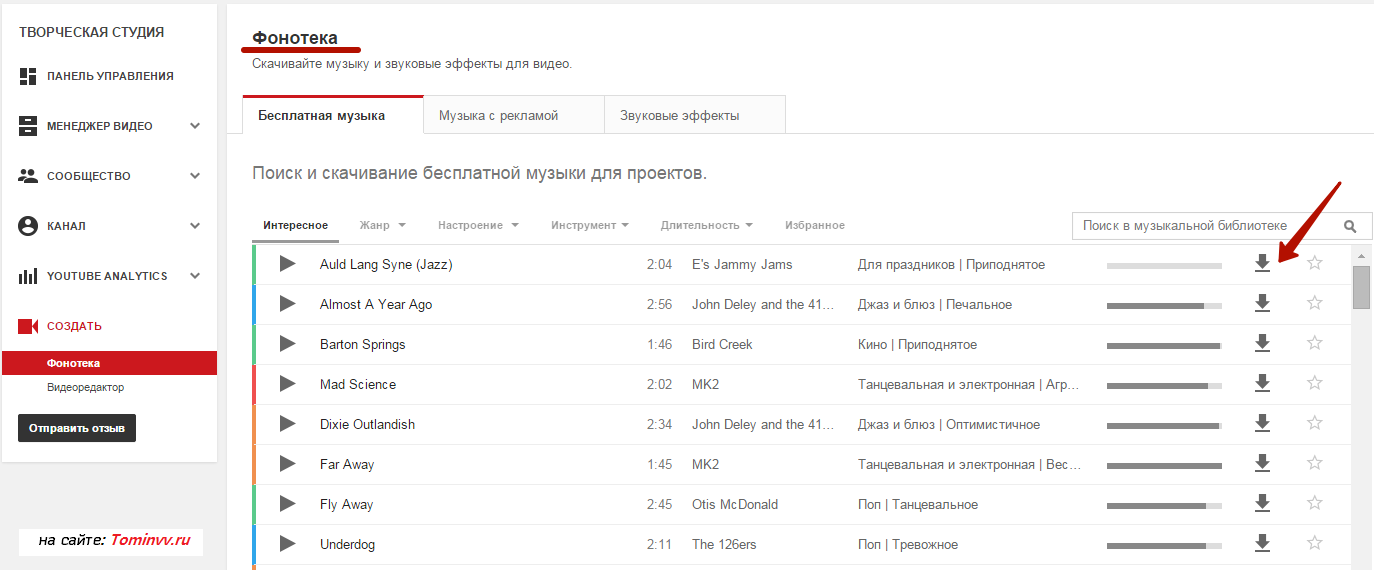Download the Almost A Year Ago track
The image size is (1374, 570).
click(1262, 304)
